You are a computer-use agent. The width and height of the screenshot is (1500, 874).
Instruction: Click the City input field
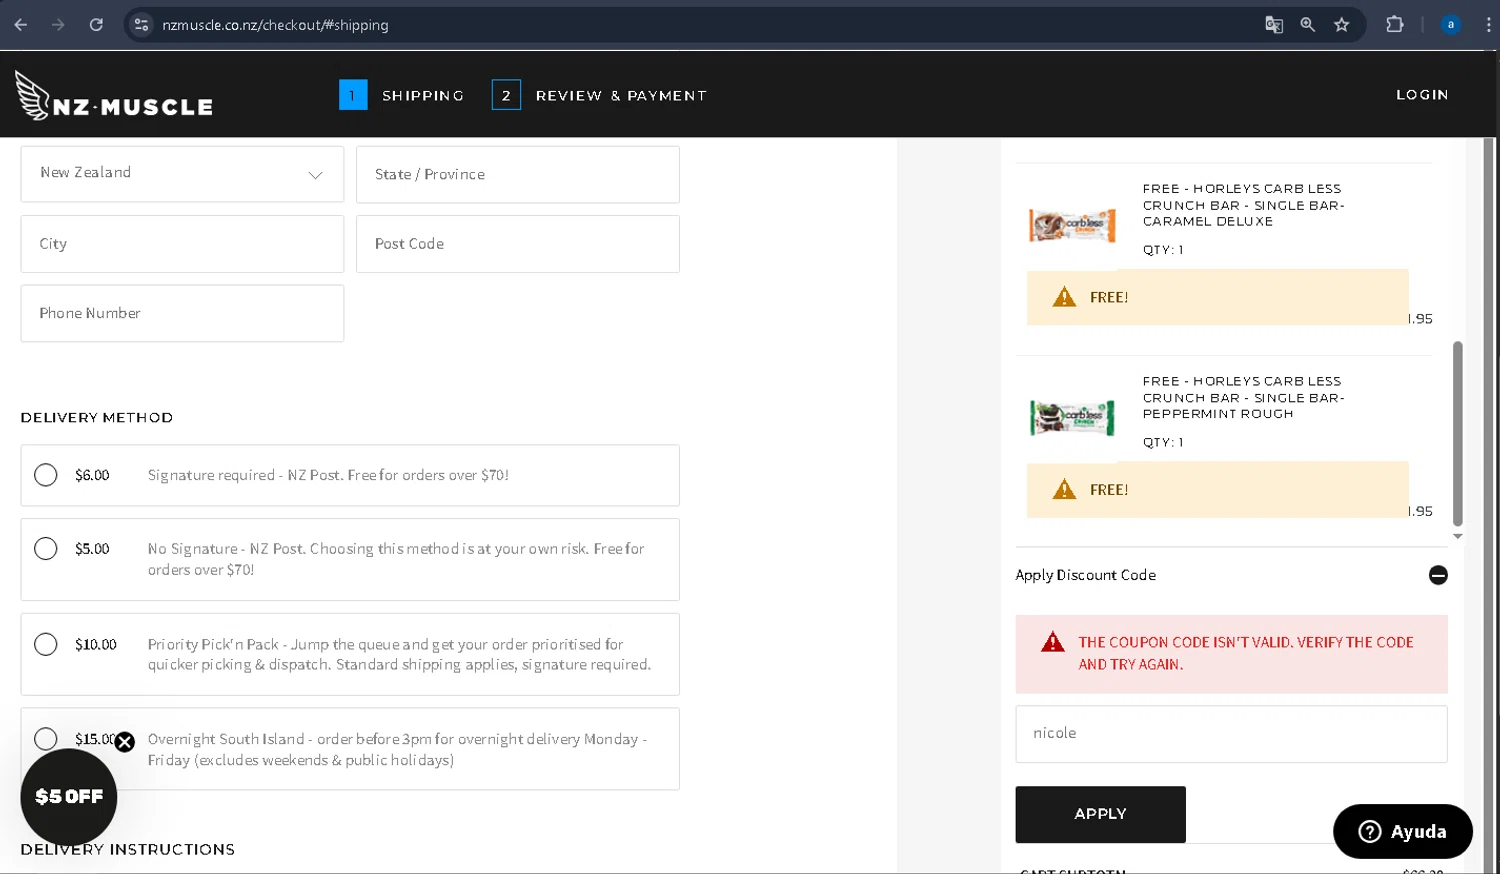[x=182, y=244]
